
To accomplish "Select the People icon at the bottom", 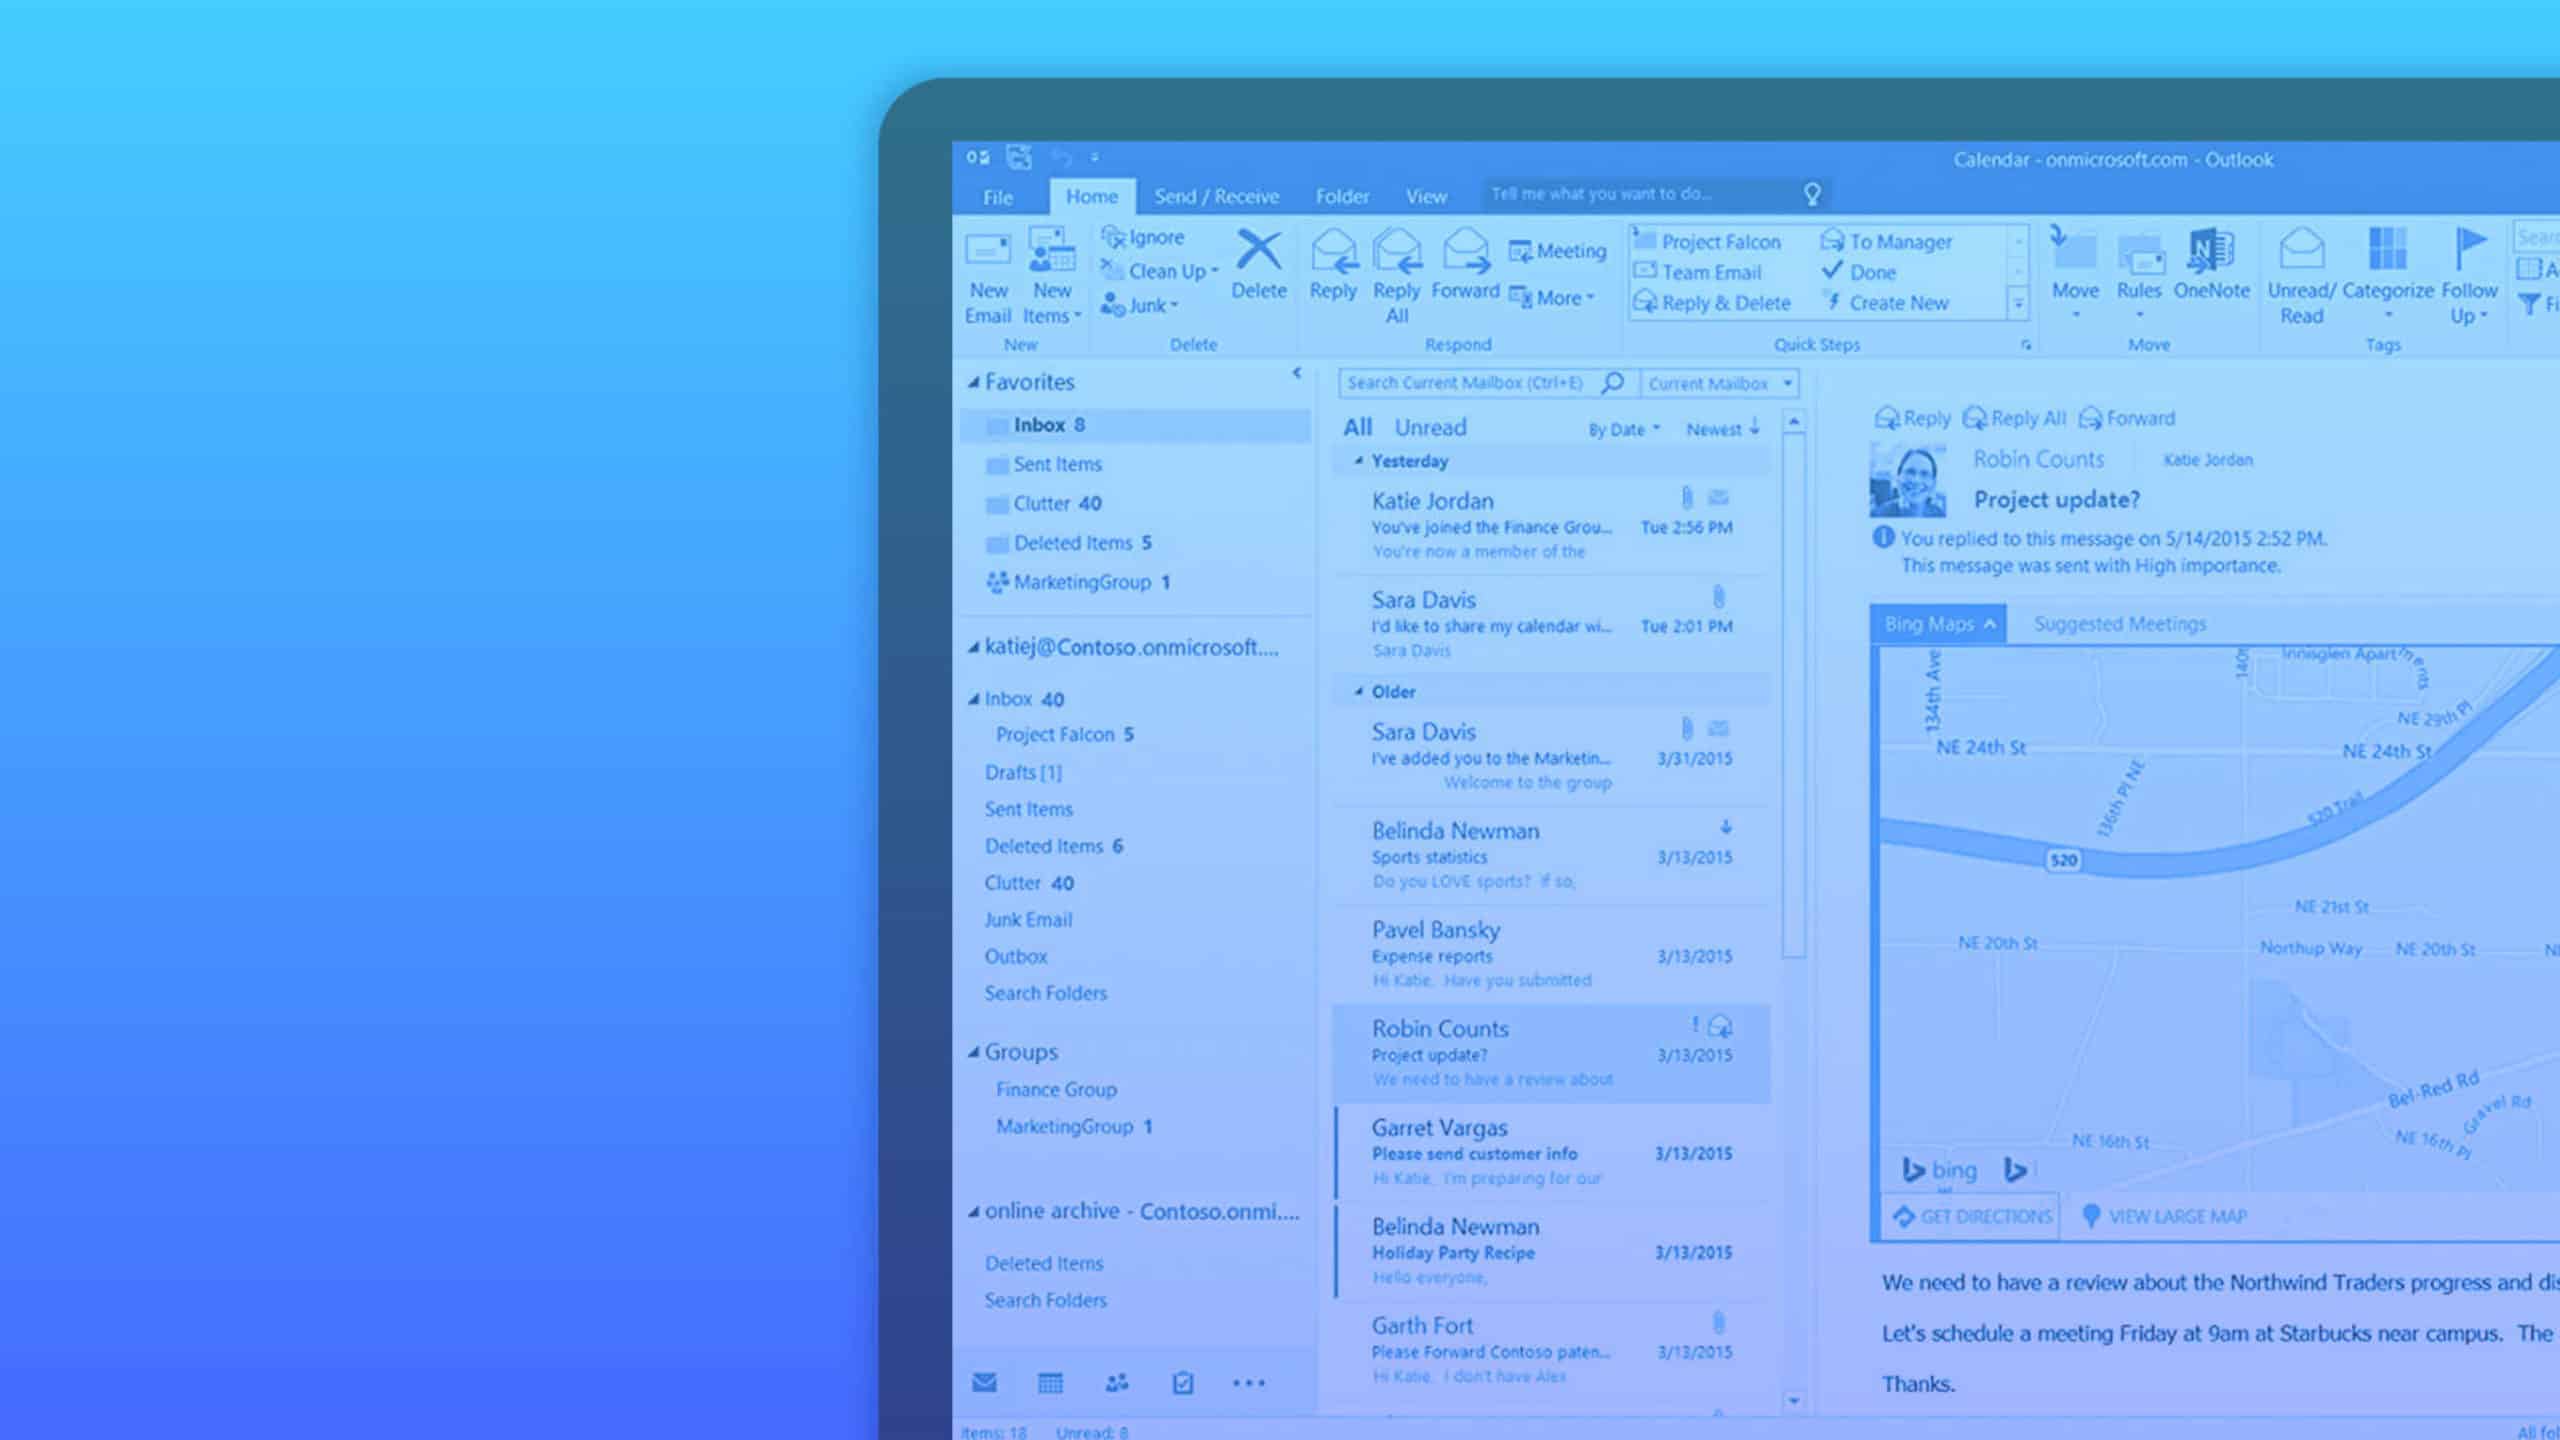I will [x=1116, y=1383].
